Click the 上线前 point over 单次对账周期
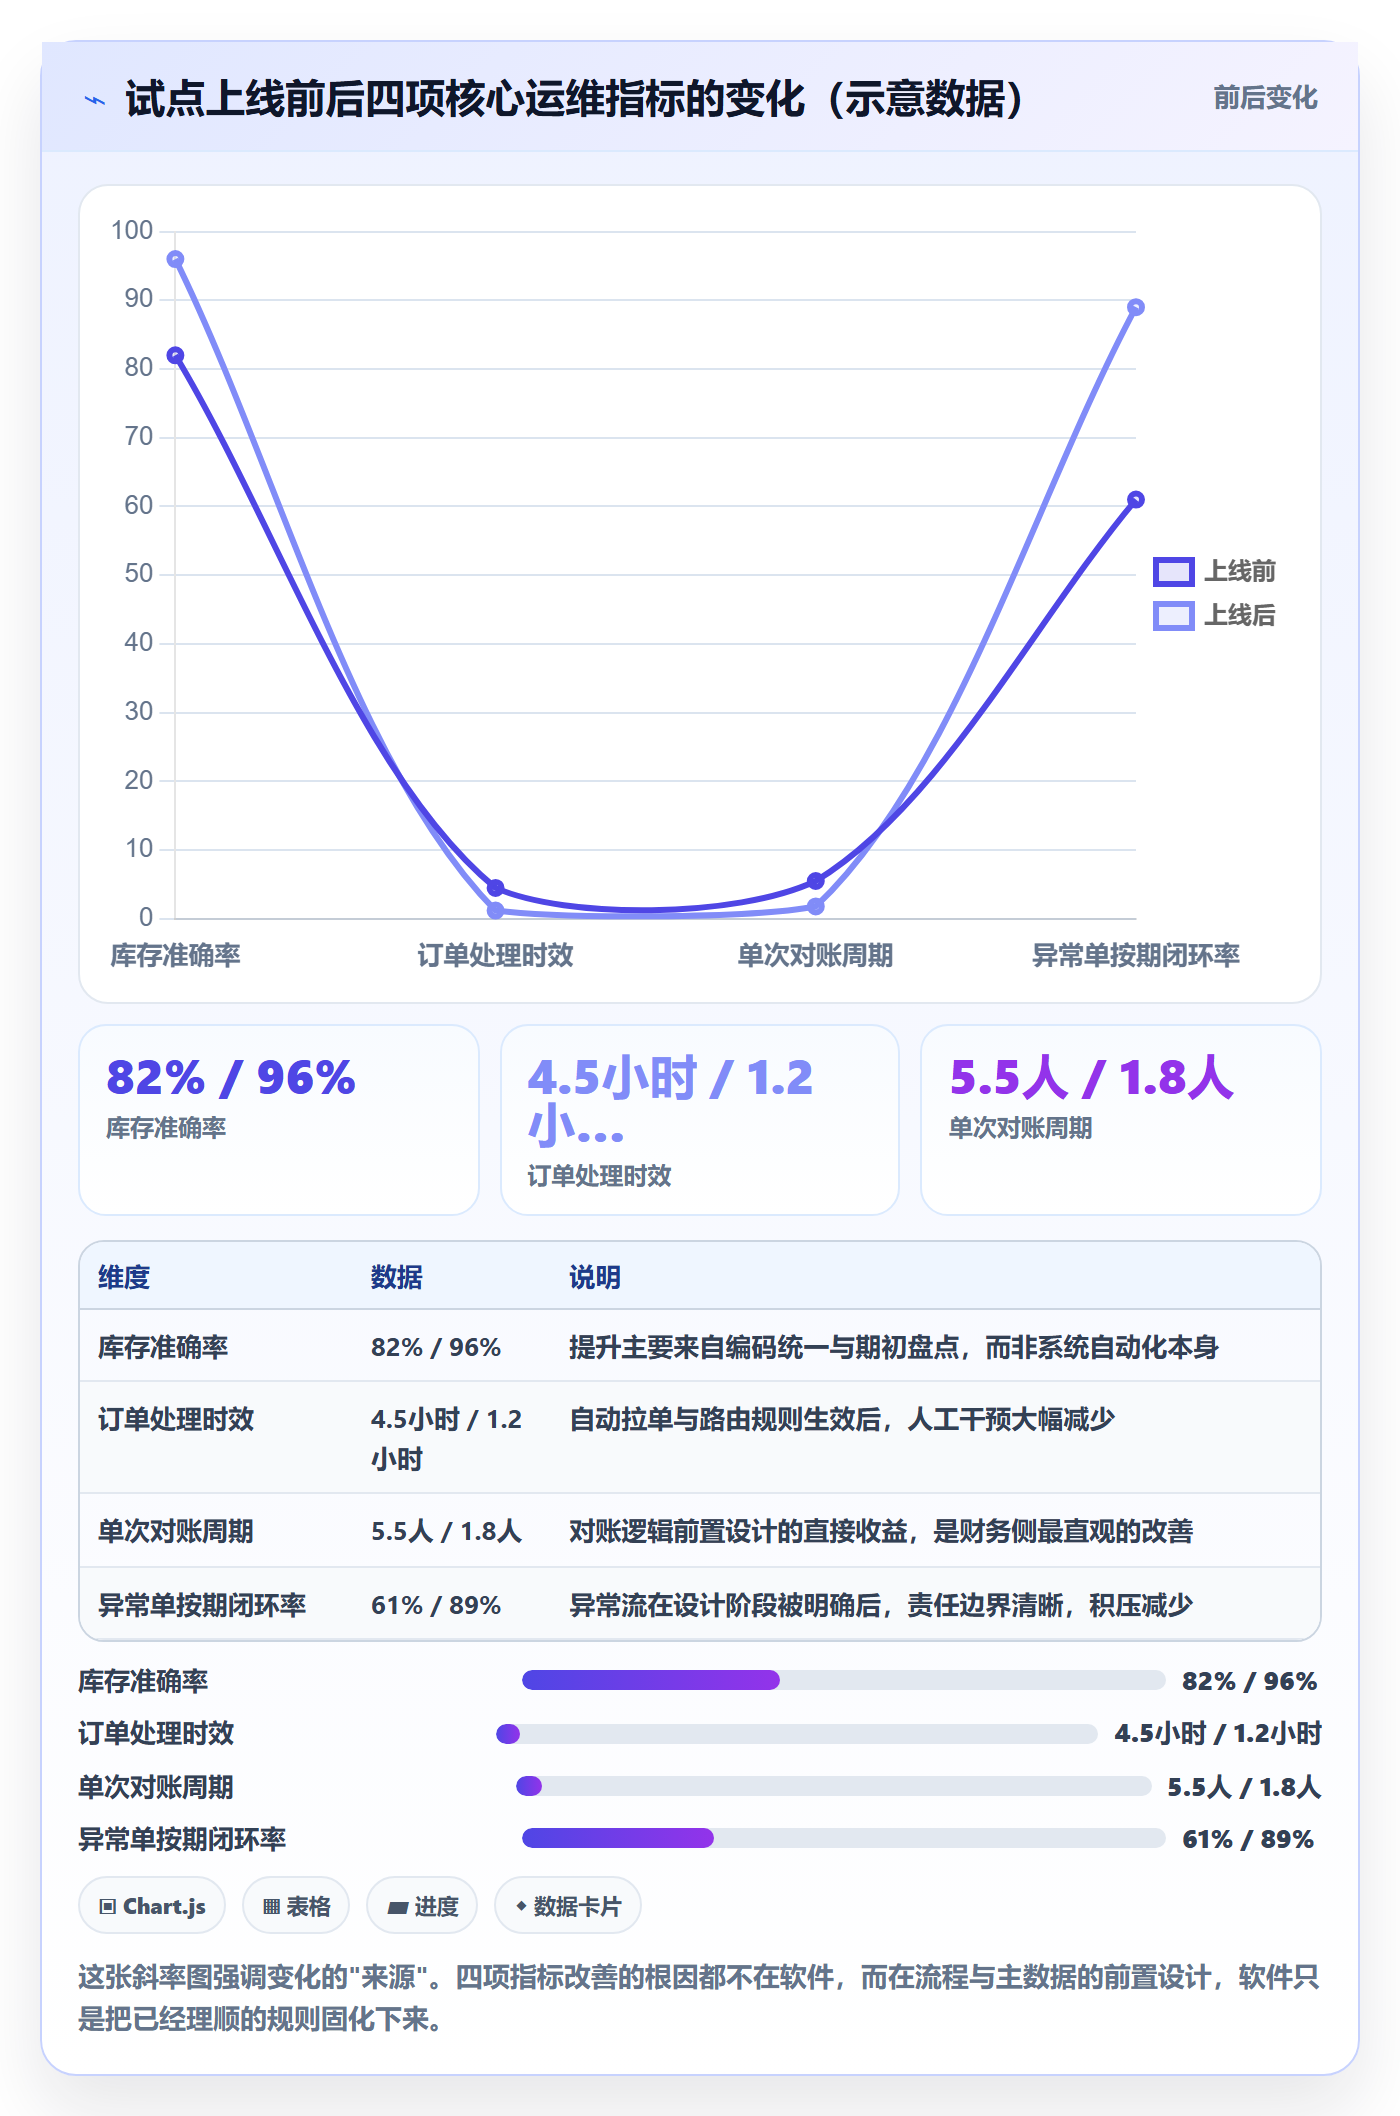Image resolution: width=1400 pixels, height=2116 pixels. pos(815,881)
